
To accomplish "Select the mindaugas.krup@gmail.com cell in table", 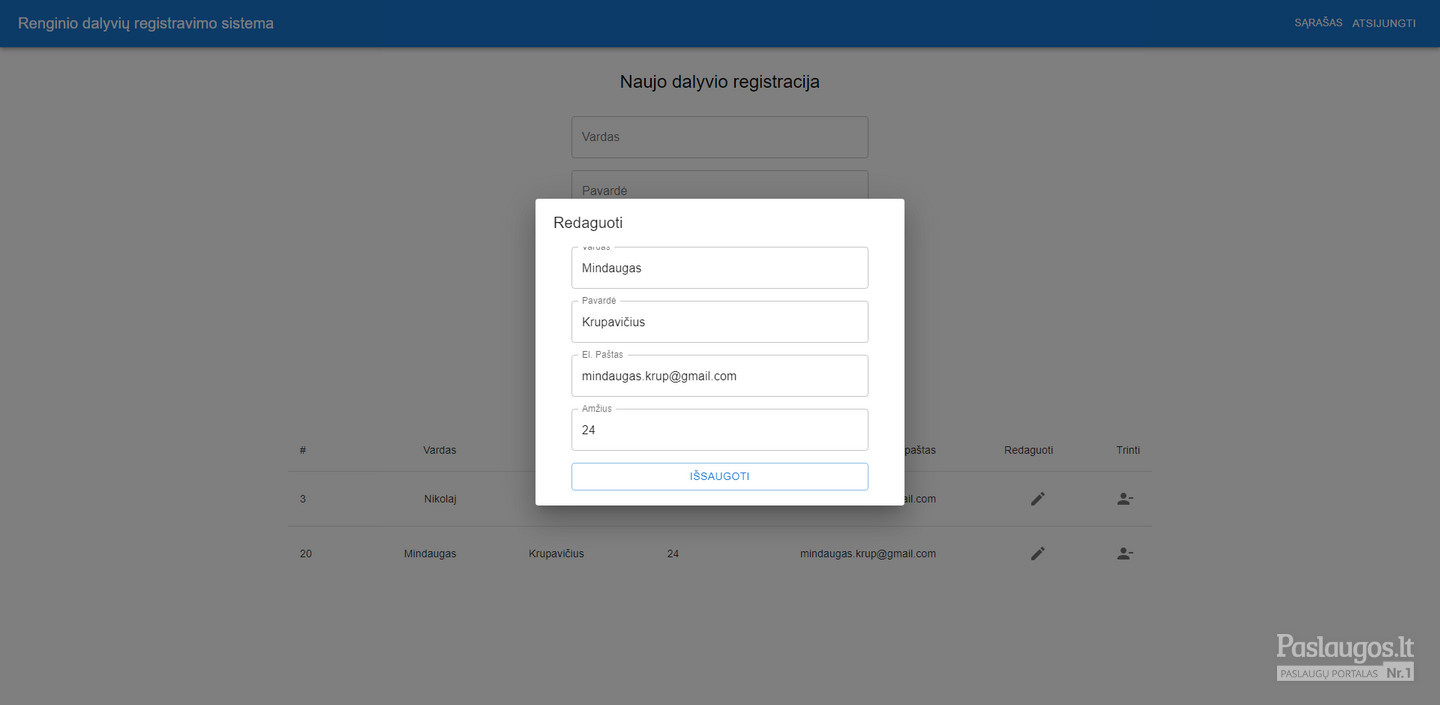I will (x=868, y=553).
